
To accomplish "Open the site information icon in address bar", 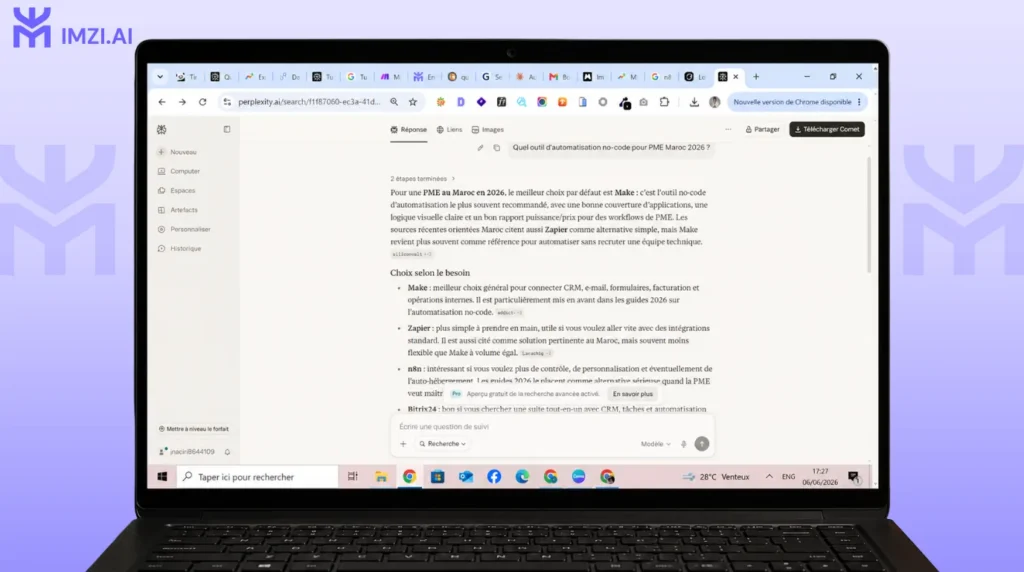I will pos(227,102).
